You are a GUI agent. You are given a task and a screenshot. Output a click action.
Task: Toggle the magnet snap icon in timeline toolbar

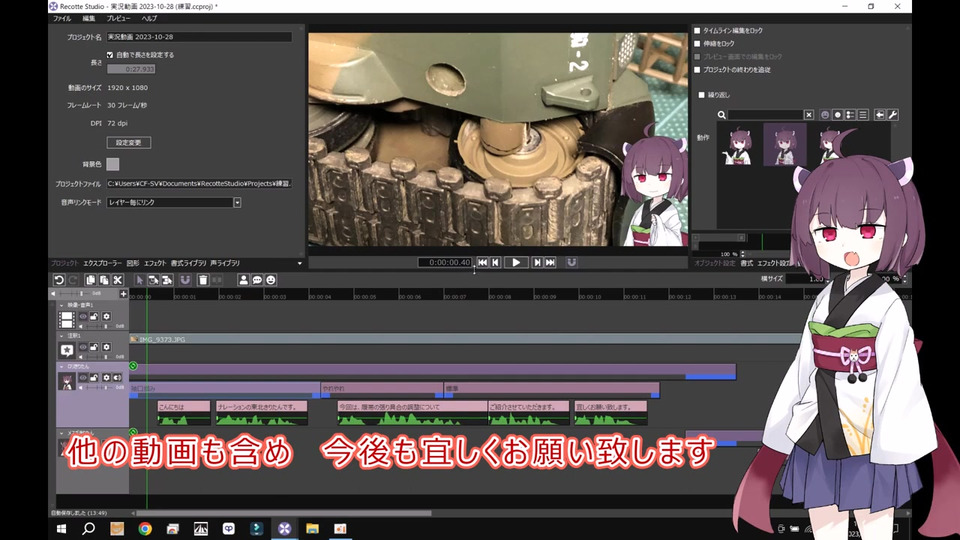[185, 280]
